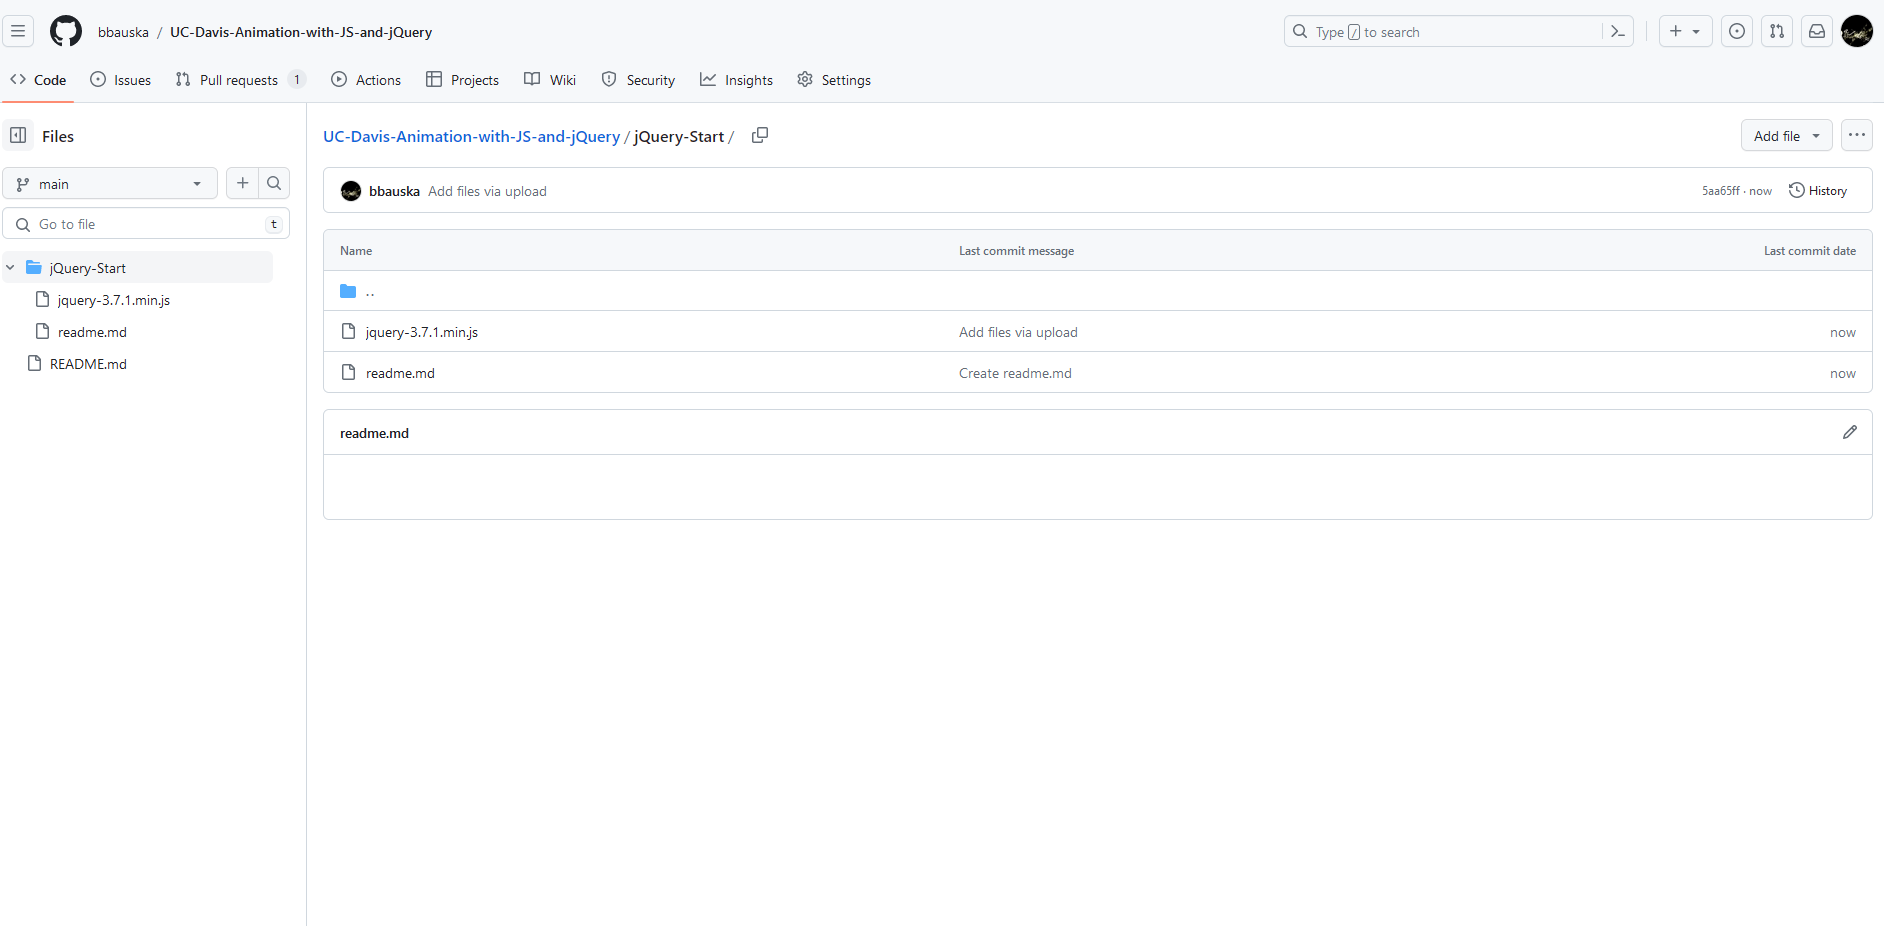Image resolution: width=1884 pixels, height=926 pixels.
Task: Click the Last commit date column header
Action: pyautogui.click(x=1809, y=251)
